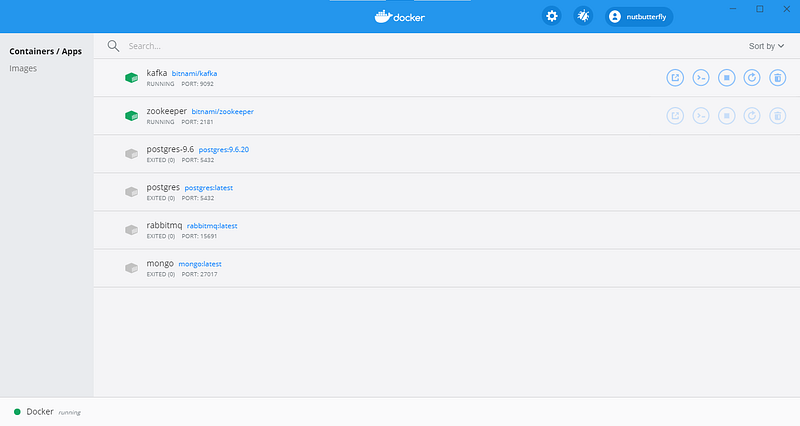
Task: Delete the zookeeper container
Action: [778, 116]
